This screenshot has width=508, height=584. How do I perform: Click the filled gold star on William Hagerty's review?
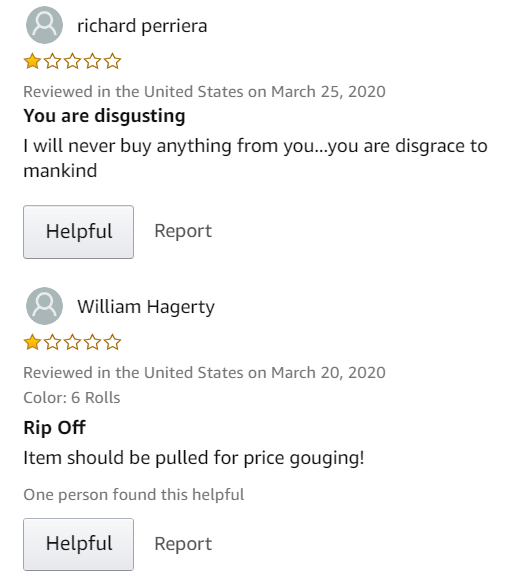(x=32, y=342)
